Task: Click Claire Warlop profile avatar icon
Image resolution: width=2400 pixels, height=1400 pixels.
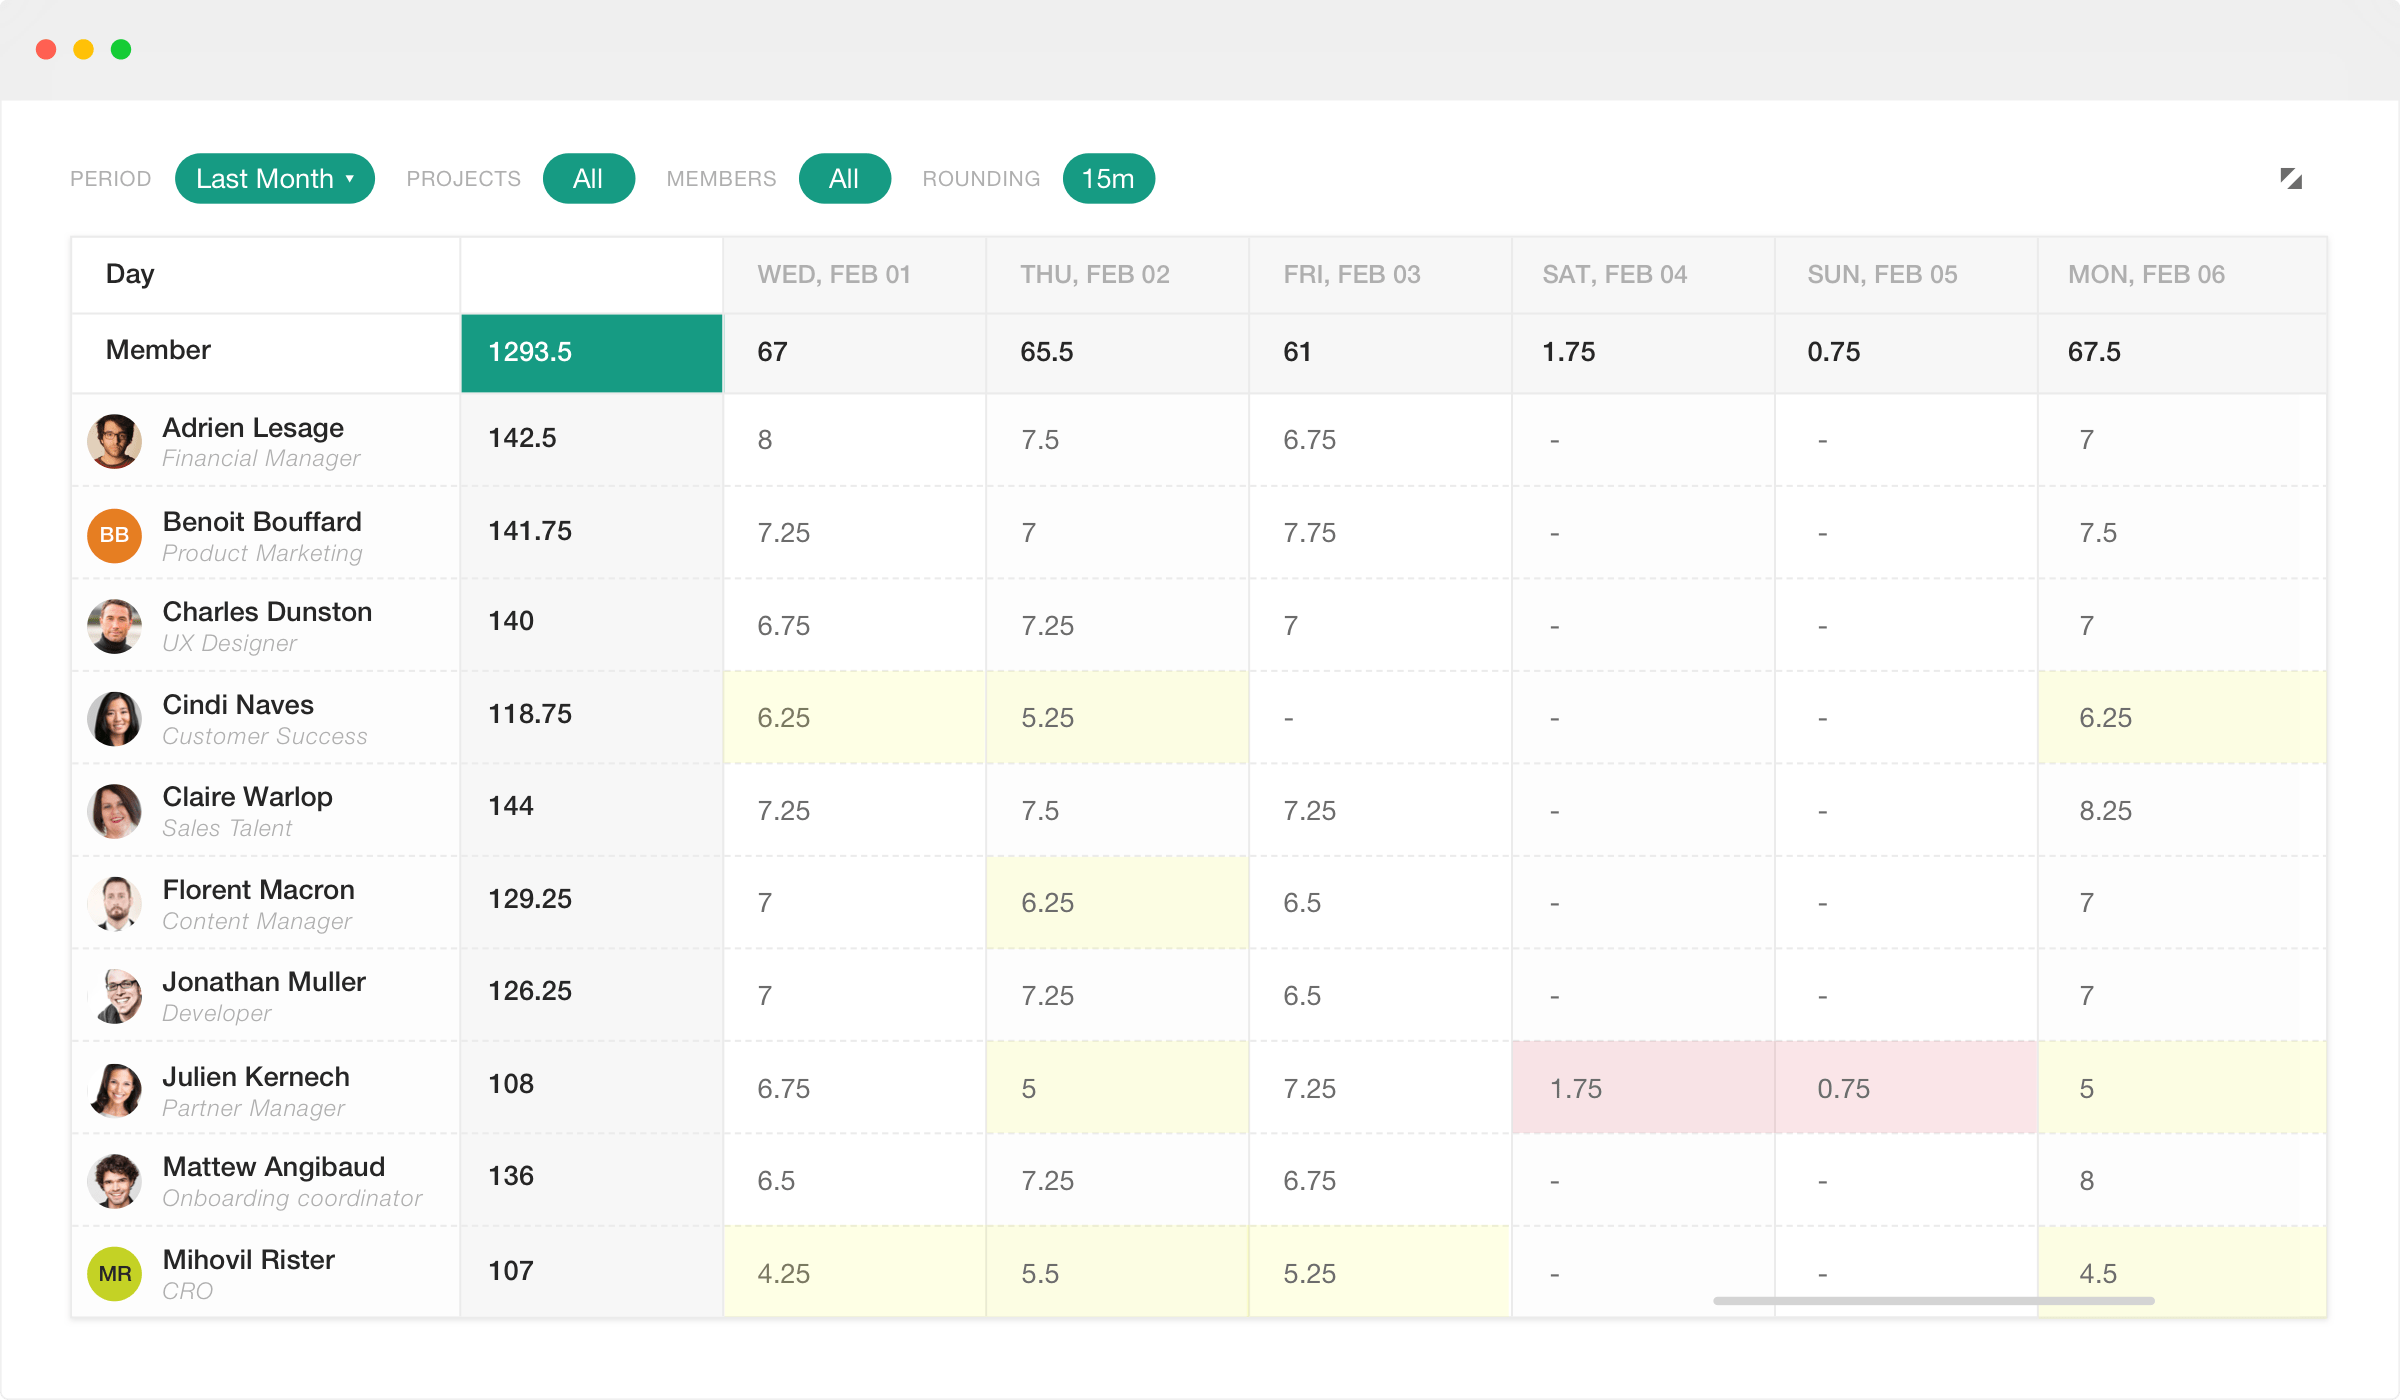Action: point(113,808)
